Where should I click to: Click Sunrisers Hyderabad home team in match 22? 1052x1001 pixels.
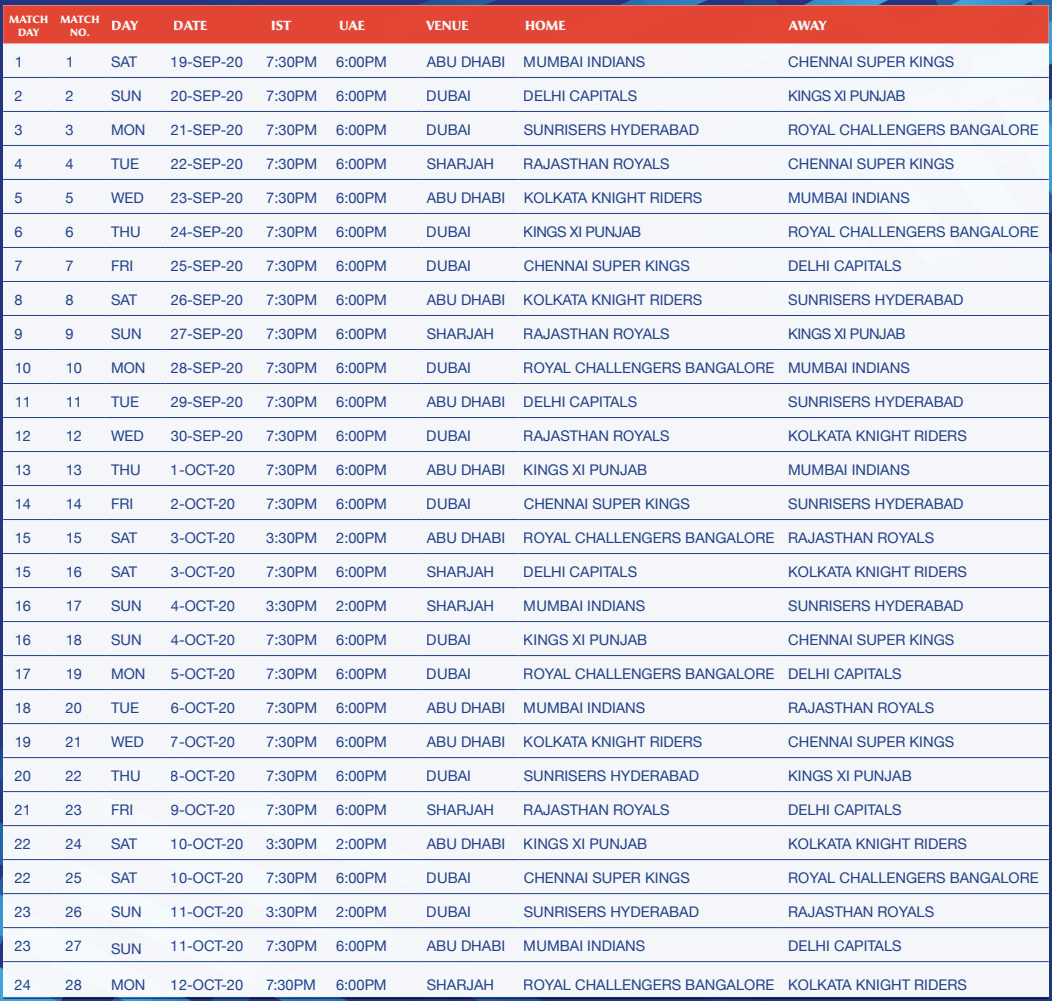pos(611,776)
